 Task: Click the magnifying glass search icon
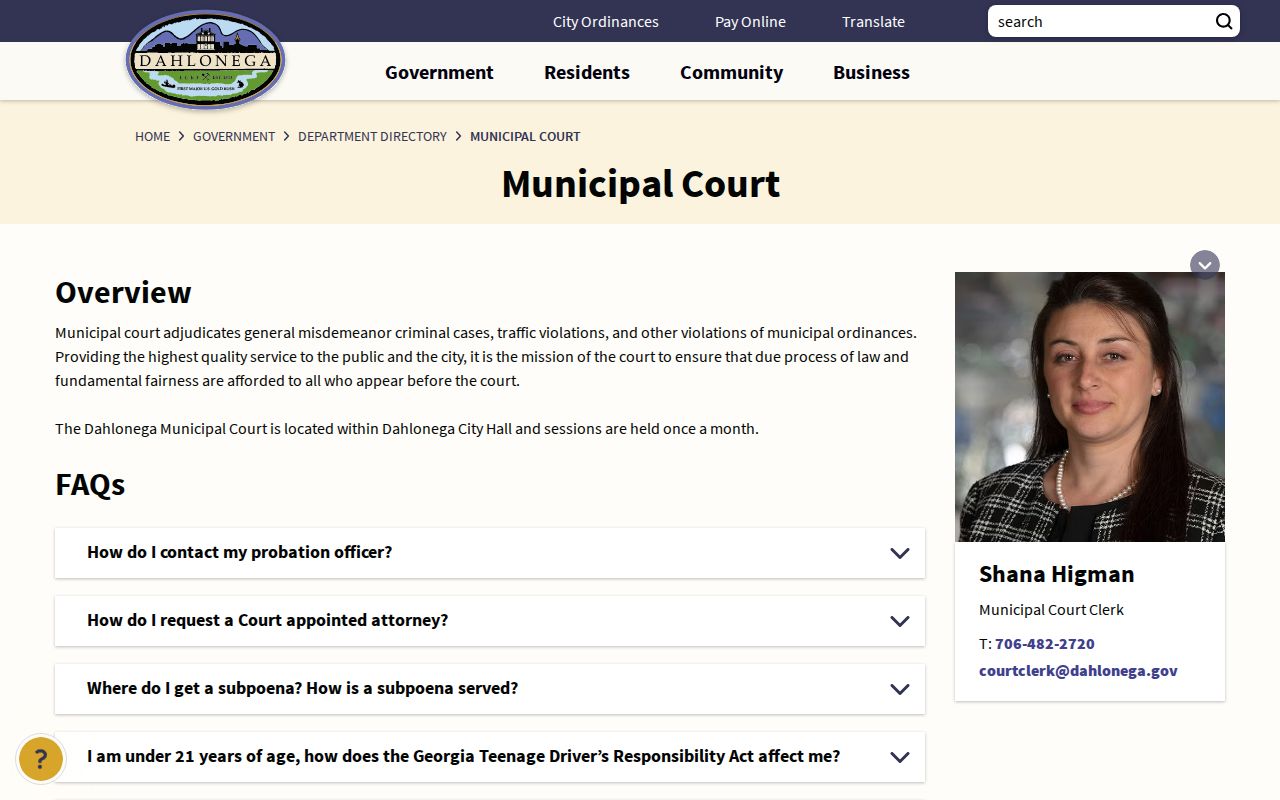click(x=1224, y=21)
